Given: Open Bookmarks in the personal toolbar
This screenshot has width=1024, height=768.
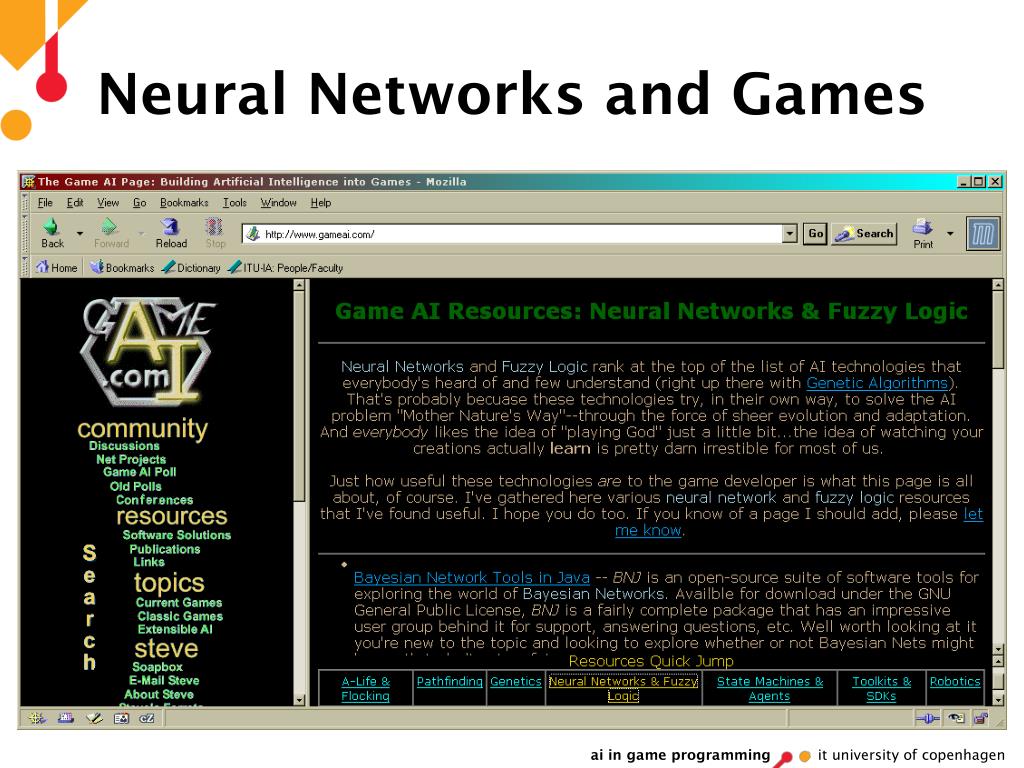Looking at the screenshot, I should [122, 268].
